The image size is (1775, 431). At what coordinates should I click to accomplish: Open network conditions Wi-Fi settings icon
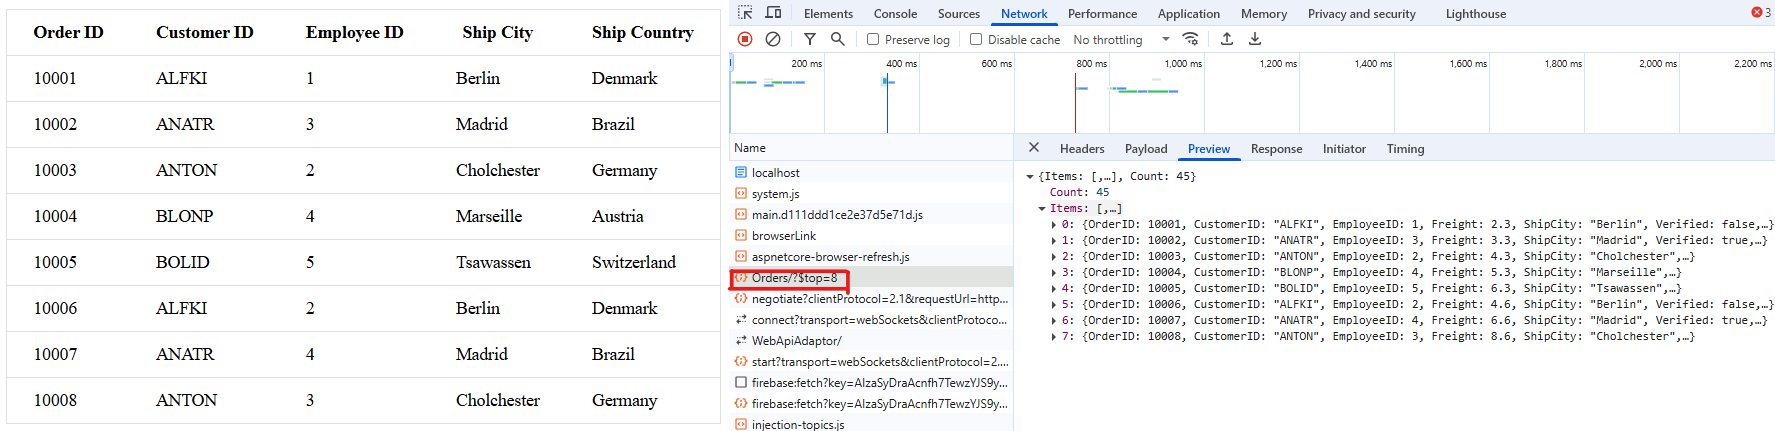(1190, 39)
